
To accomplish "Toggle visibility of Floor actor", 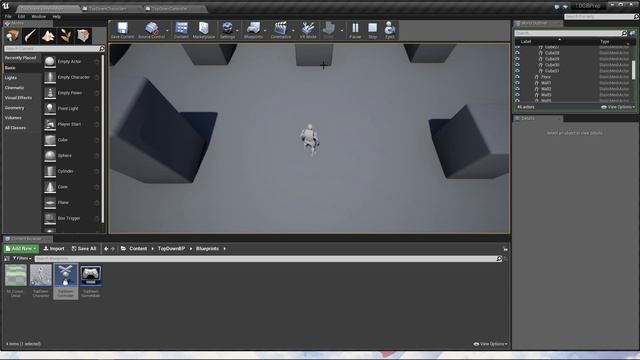I will coord(517,77).
